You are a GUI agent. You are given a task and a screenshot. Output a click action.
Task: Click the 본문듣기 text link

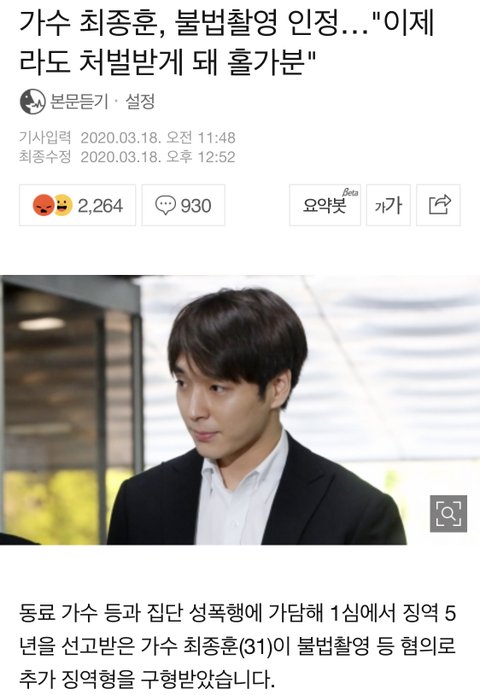pyautogui.click(x=79, y=102)
